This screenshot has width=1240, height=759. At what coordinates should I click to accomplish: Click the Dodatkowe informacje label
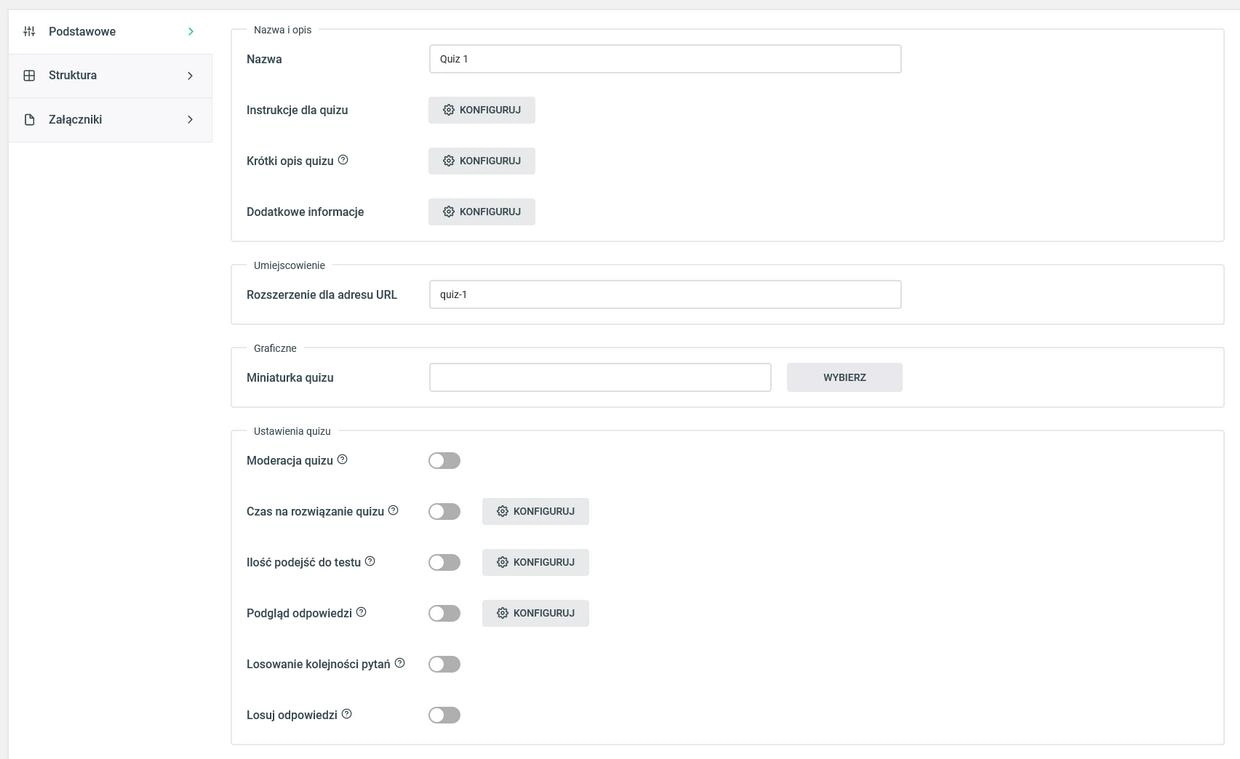point(305,212)
